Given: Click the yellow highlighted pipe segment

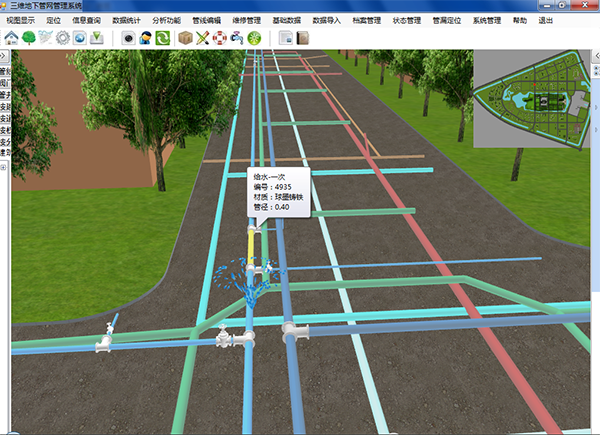Looking at the screenshot, I should click(251, 243).
